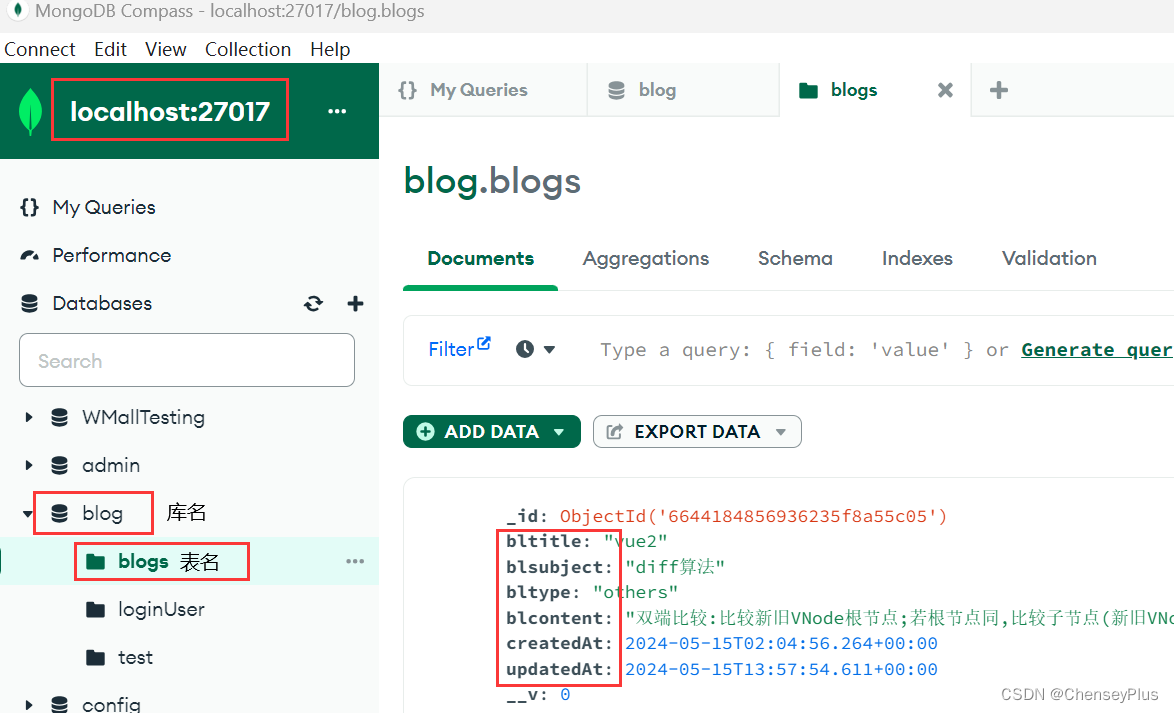The width and height of the screenshot is (1174, 713).
Task: Open the Collection menu
Action: point(248,49)
